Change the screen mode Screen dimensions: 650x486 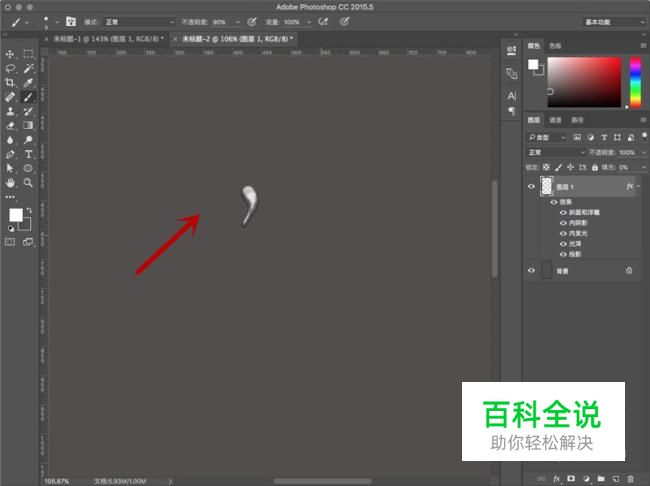pyautogui.click(x=28, y=242)
